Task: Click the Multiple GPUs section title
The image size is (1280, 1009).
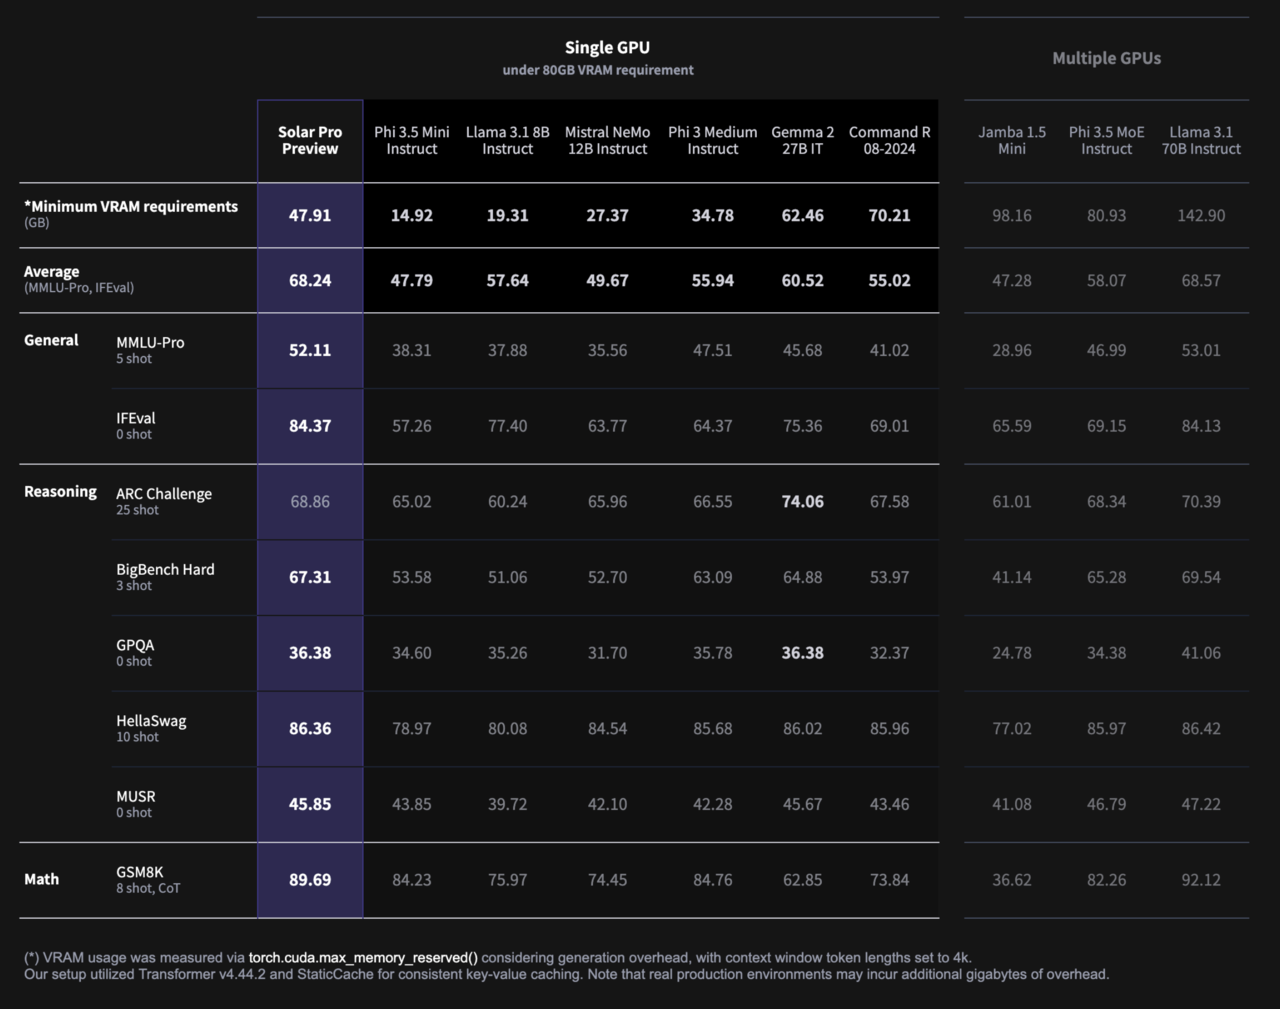Action: tap(1107, 58)
